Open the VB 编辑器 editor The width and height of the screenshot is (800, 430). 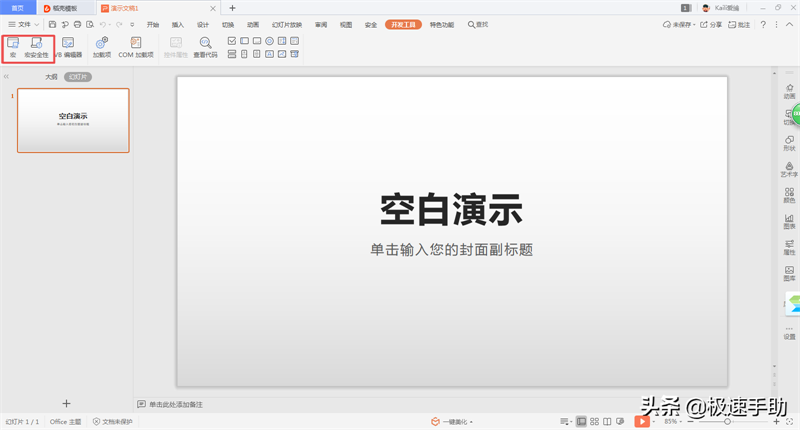pyautogui.click(x=68, y=47)
